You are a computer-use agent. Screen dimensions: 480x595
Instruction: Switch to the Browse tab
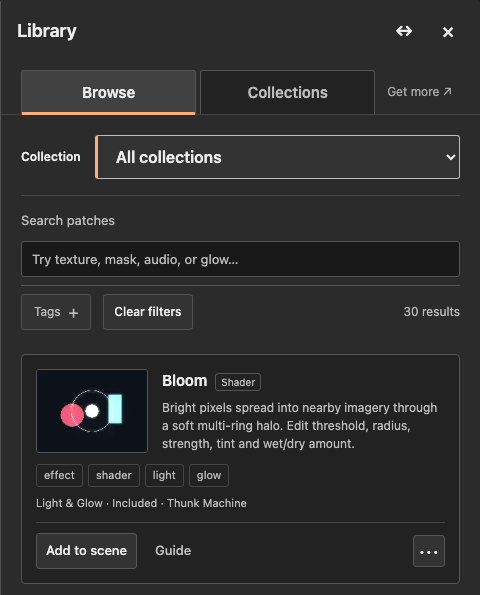point(109,92)
